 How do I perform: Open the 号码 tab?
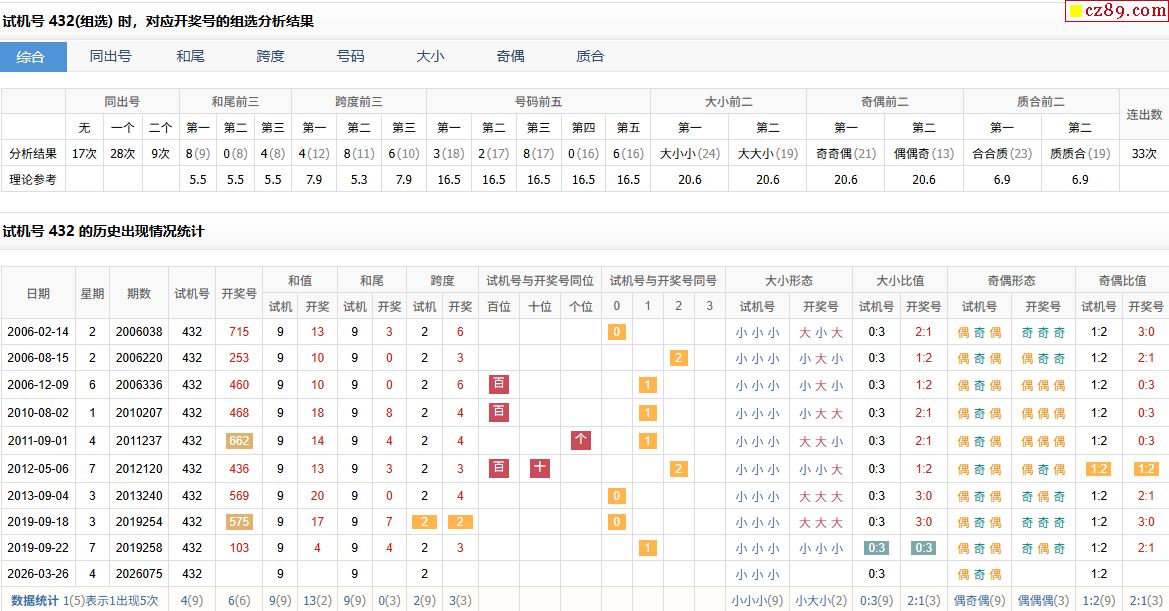click(350, 57)
